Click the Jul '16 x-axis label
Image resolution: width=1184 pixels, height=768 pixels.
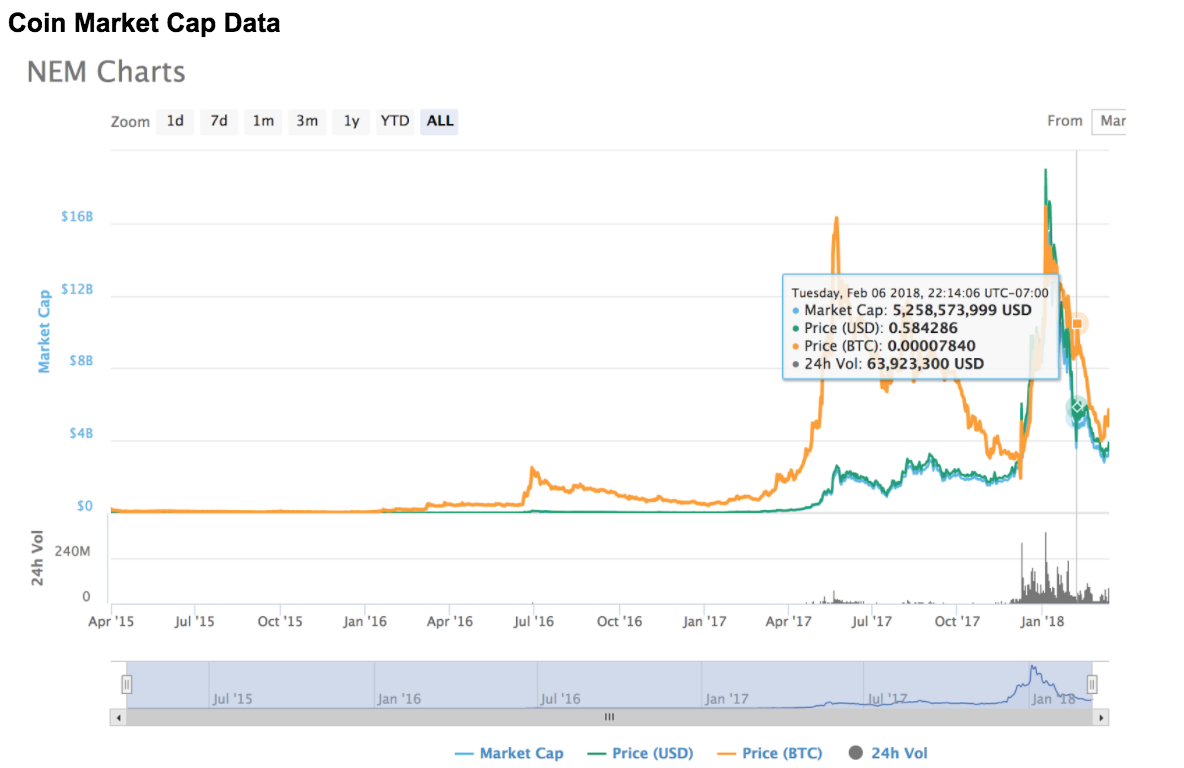(x=533, y=621)
